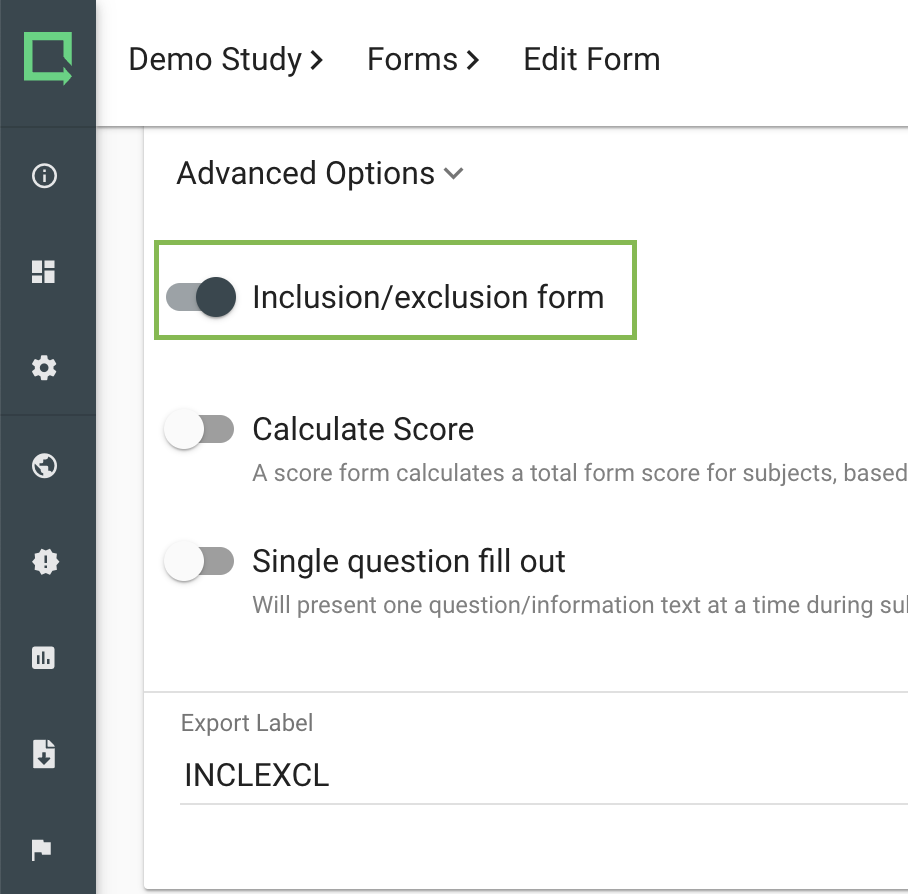
Task: Open the Forms breadcrumb chevron
Action: point(471,60)
